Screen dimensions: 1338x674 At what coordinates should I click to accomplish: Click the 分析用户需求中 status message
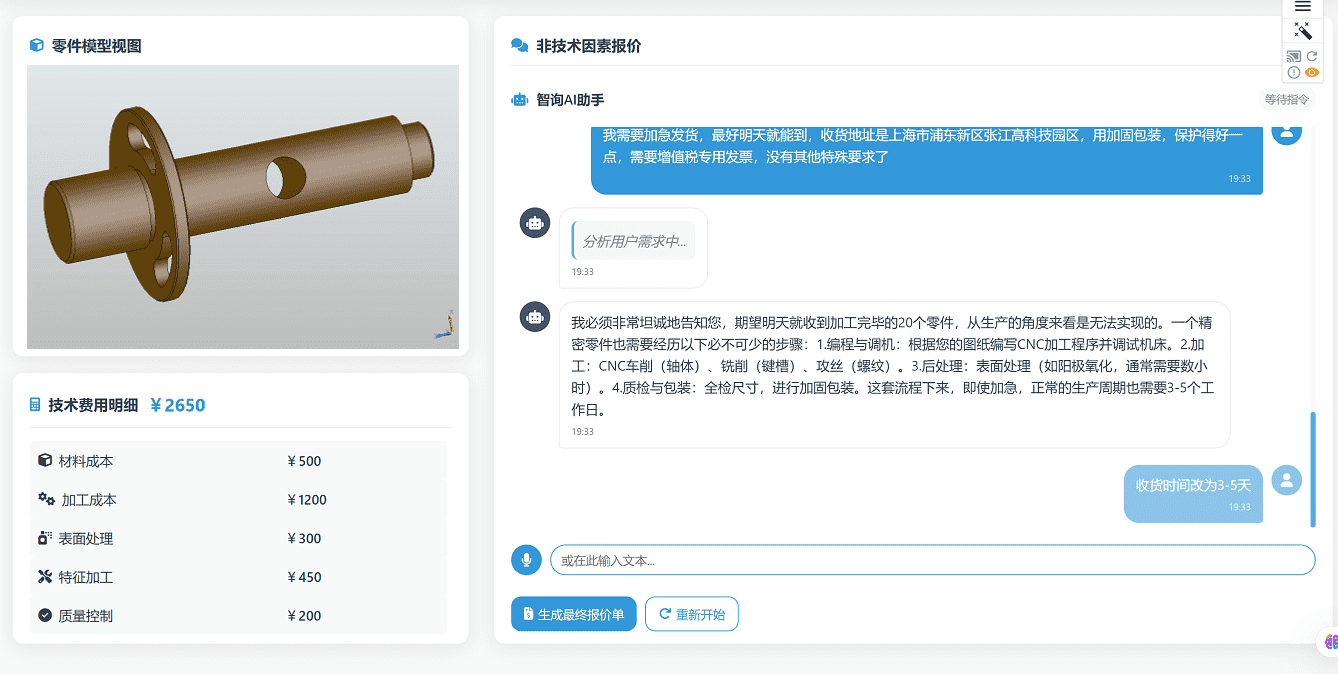[x=634, y=242]
